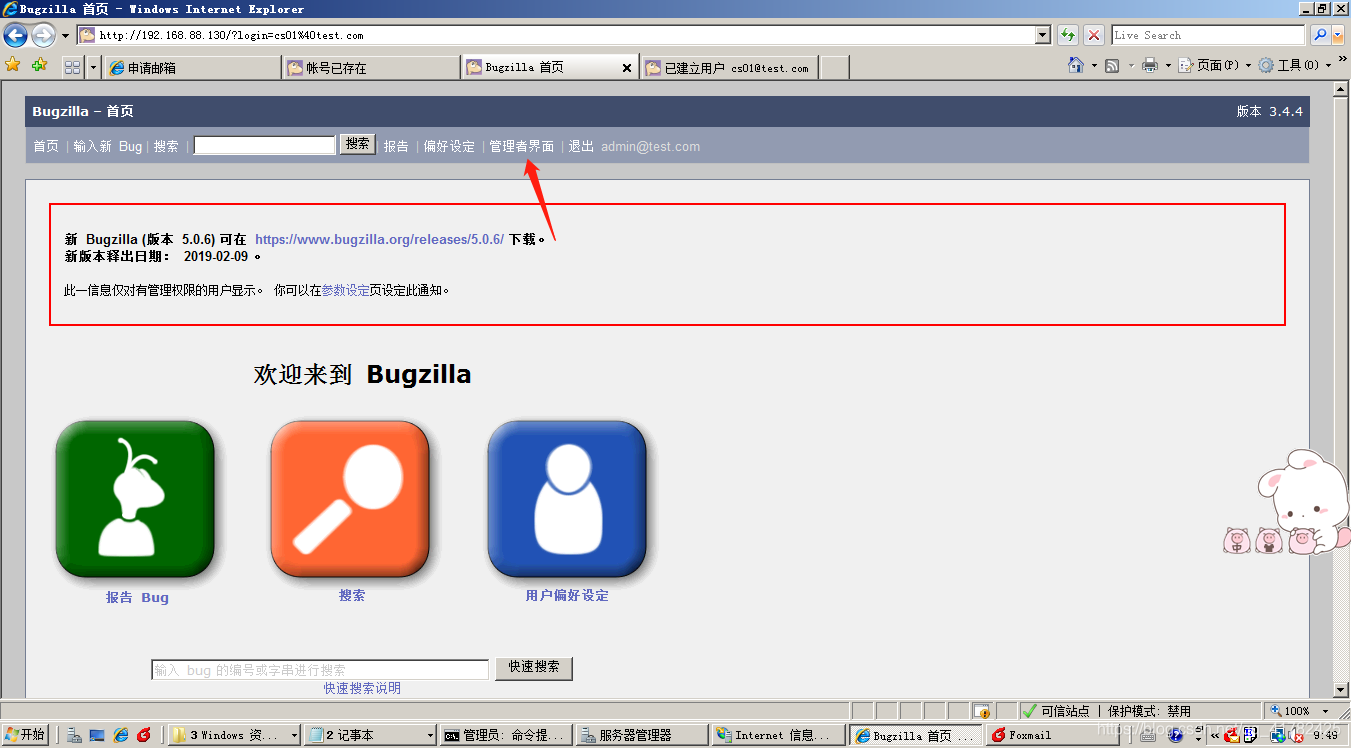The image size is (1351, 748).
Task: Switch to the 帐号已存在 tab
Action: point(371,67)
